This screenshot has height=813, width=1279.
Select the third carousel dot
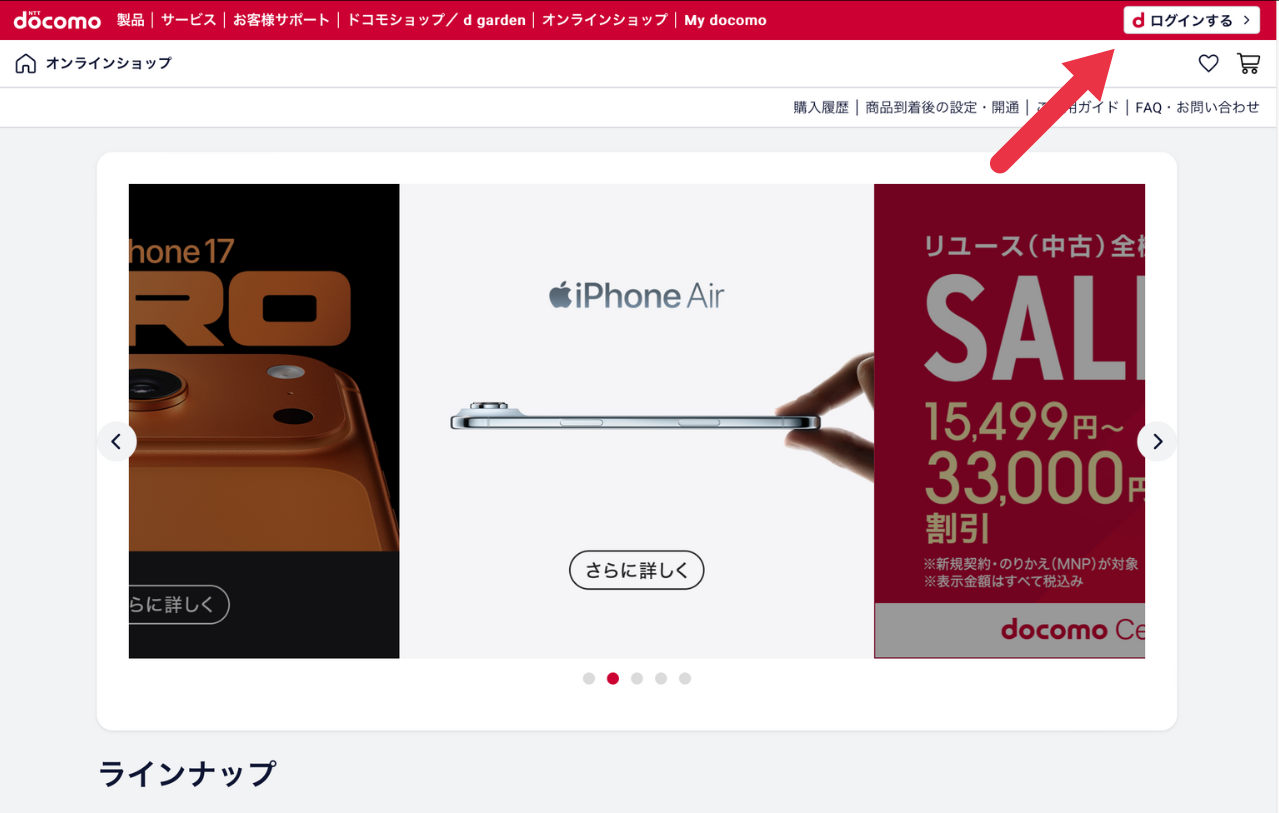coord(637,678)
